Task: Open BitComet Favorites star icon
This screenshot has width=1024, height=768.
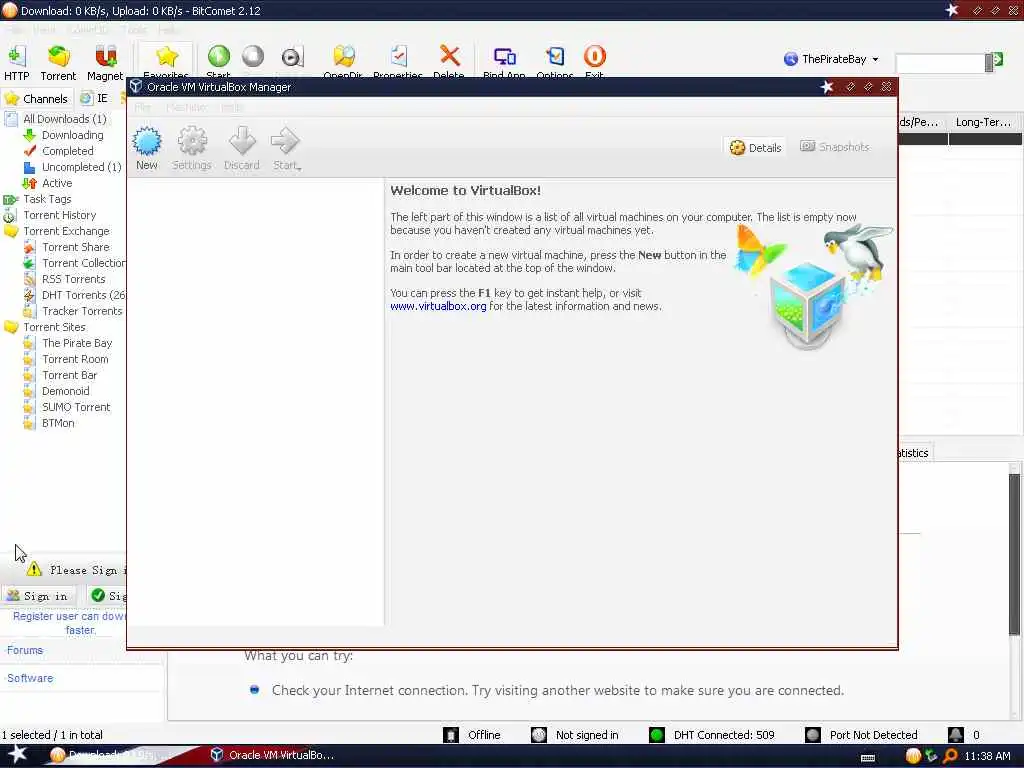Action: pos(167,57)
